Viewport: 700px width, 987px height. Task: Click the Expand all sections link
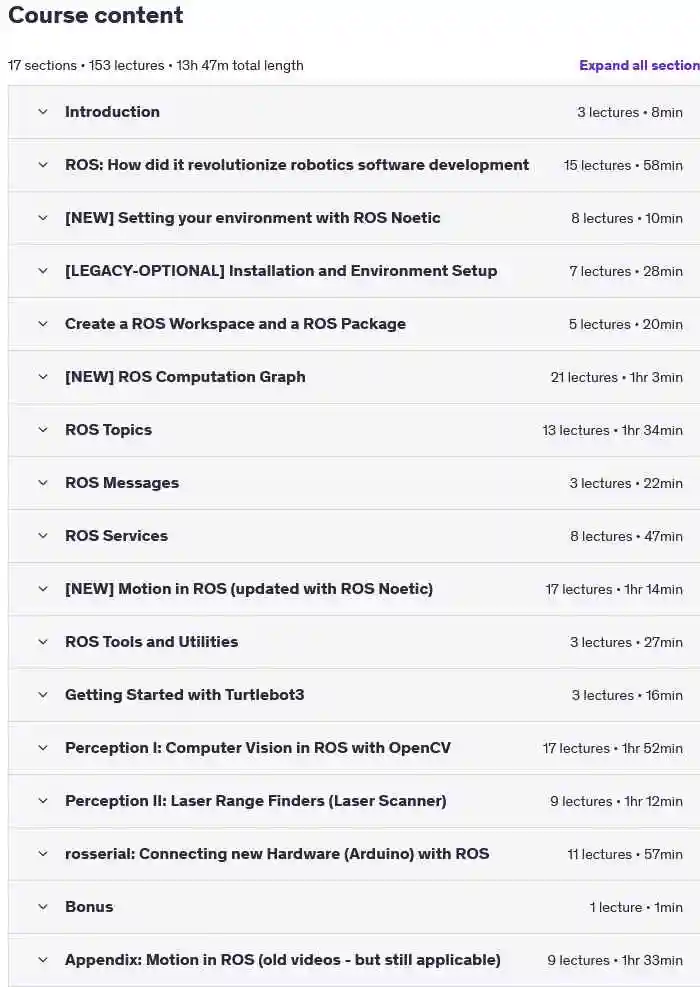(639, 65)
